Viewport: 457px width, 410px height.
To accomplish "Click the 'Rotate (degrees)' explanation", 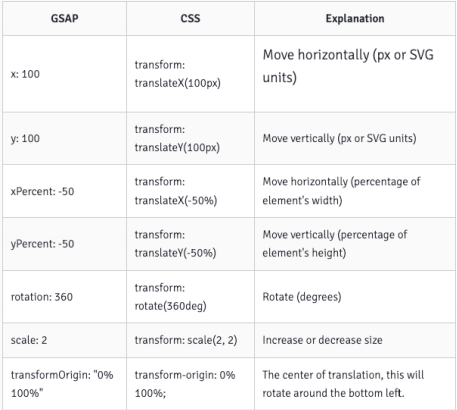I will click(302, 296).
